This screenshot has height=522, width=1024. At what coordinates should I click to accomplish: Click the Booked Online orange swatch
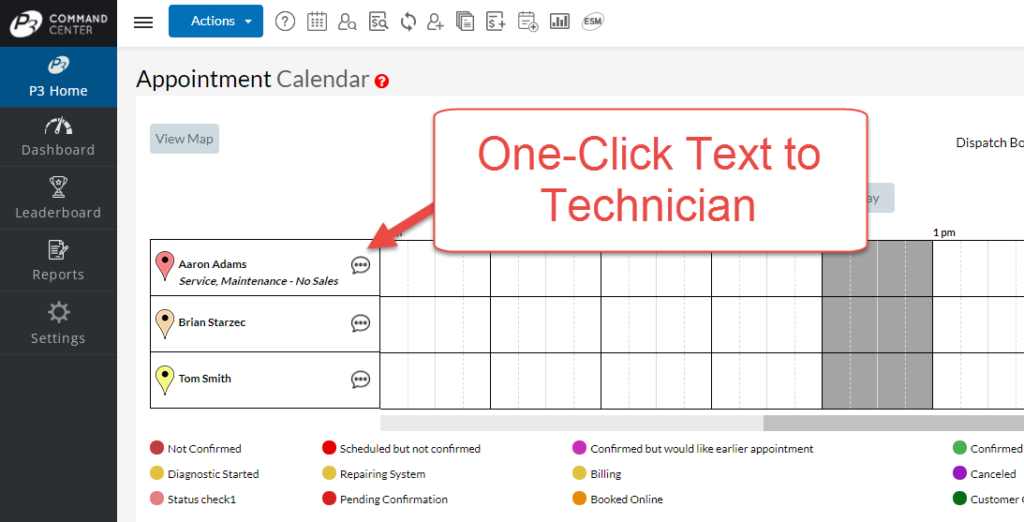579,498
